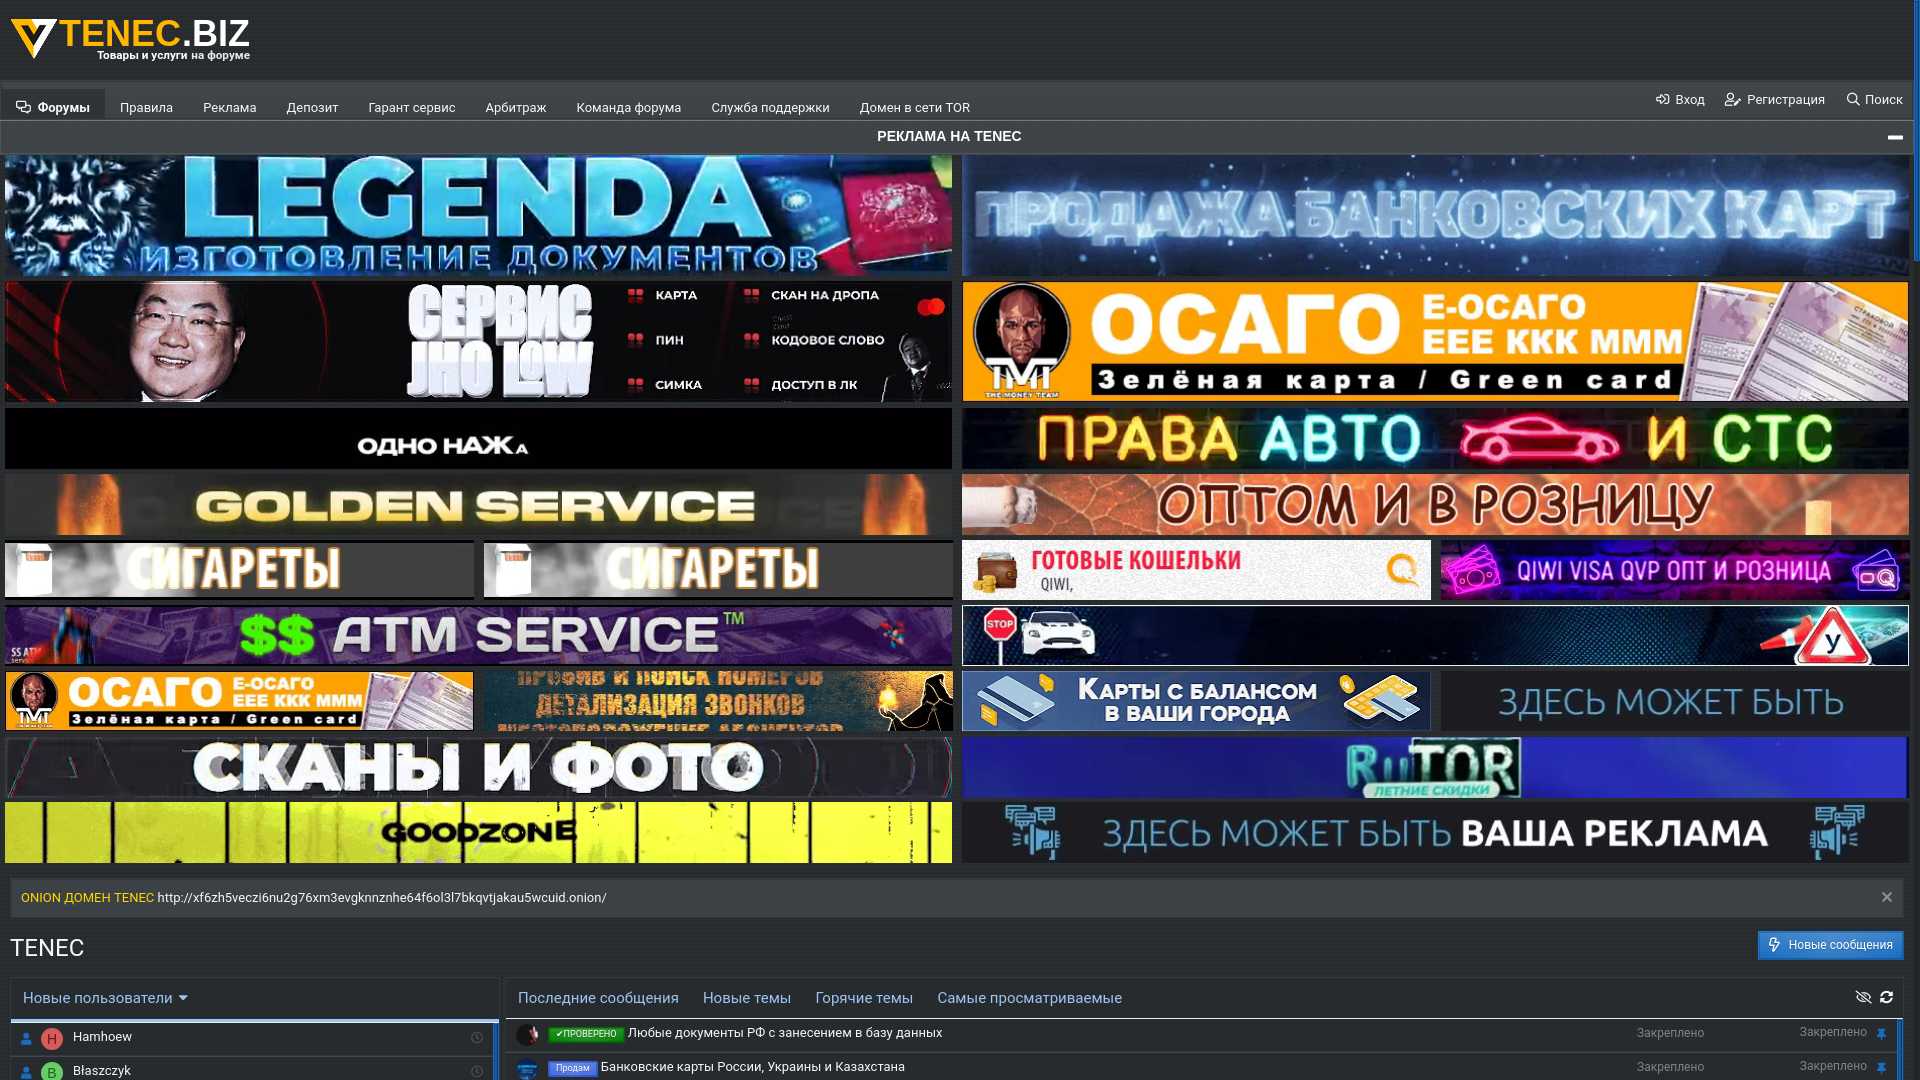Toggle the hide eye-slash icon
This screenshot has height=1080, width=1920.
(x=1863, y=997)
